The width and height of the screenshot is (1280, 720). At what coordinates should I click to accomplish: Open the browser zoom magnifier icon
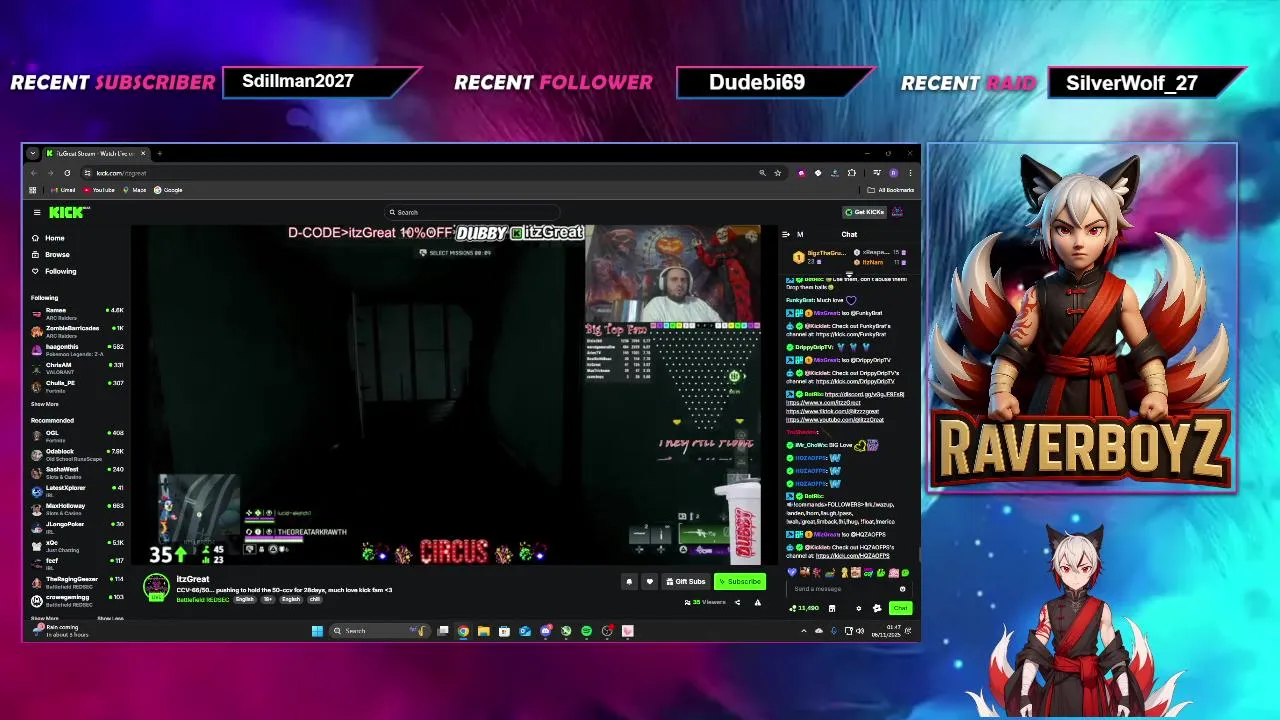[762, 173]
